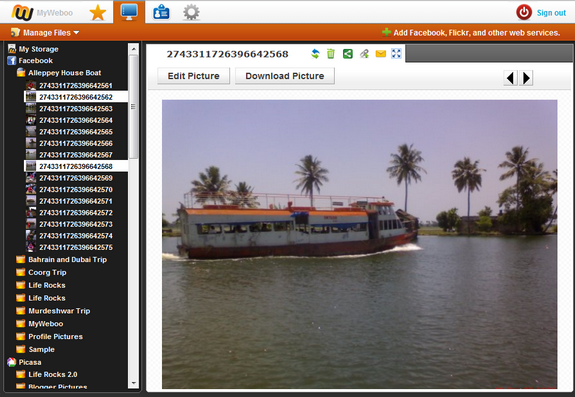Select file 274331726396642569
575x397 pixels.
click(x=76, y=178)
